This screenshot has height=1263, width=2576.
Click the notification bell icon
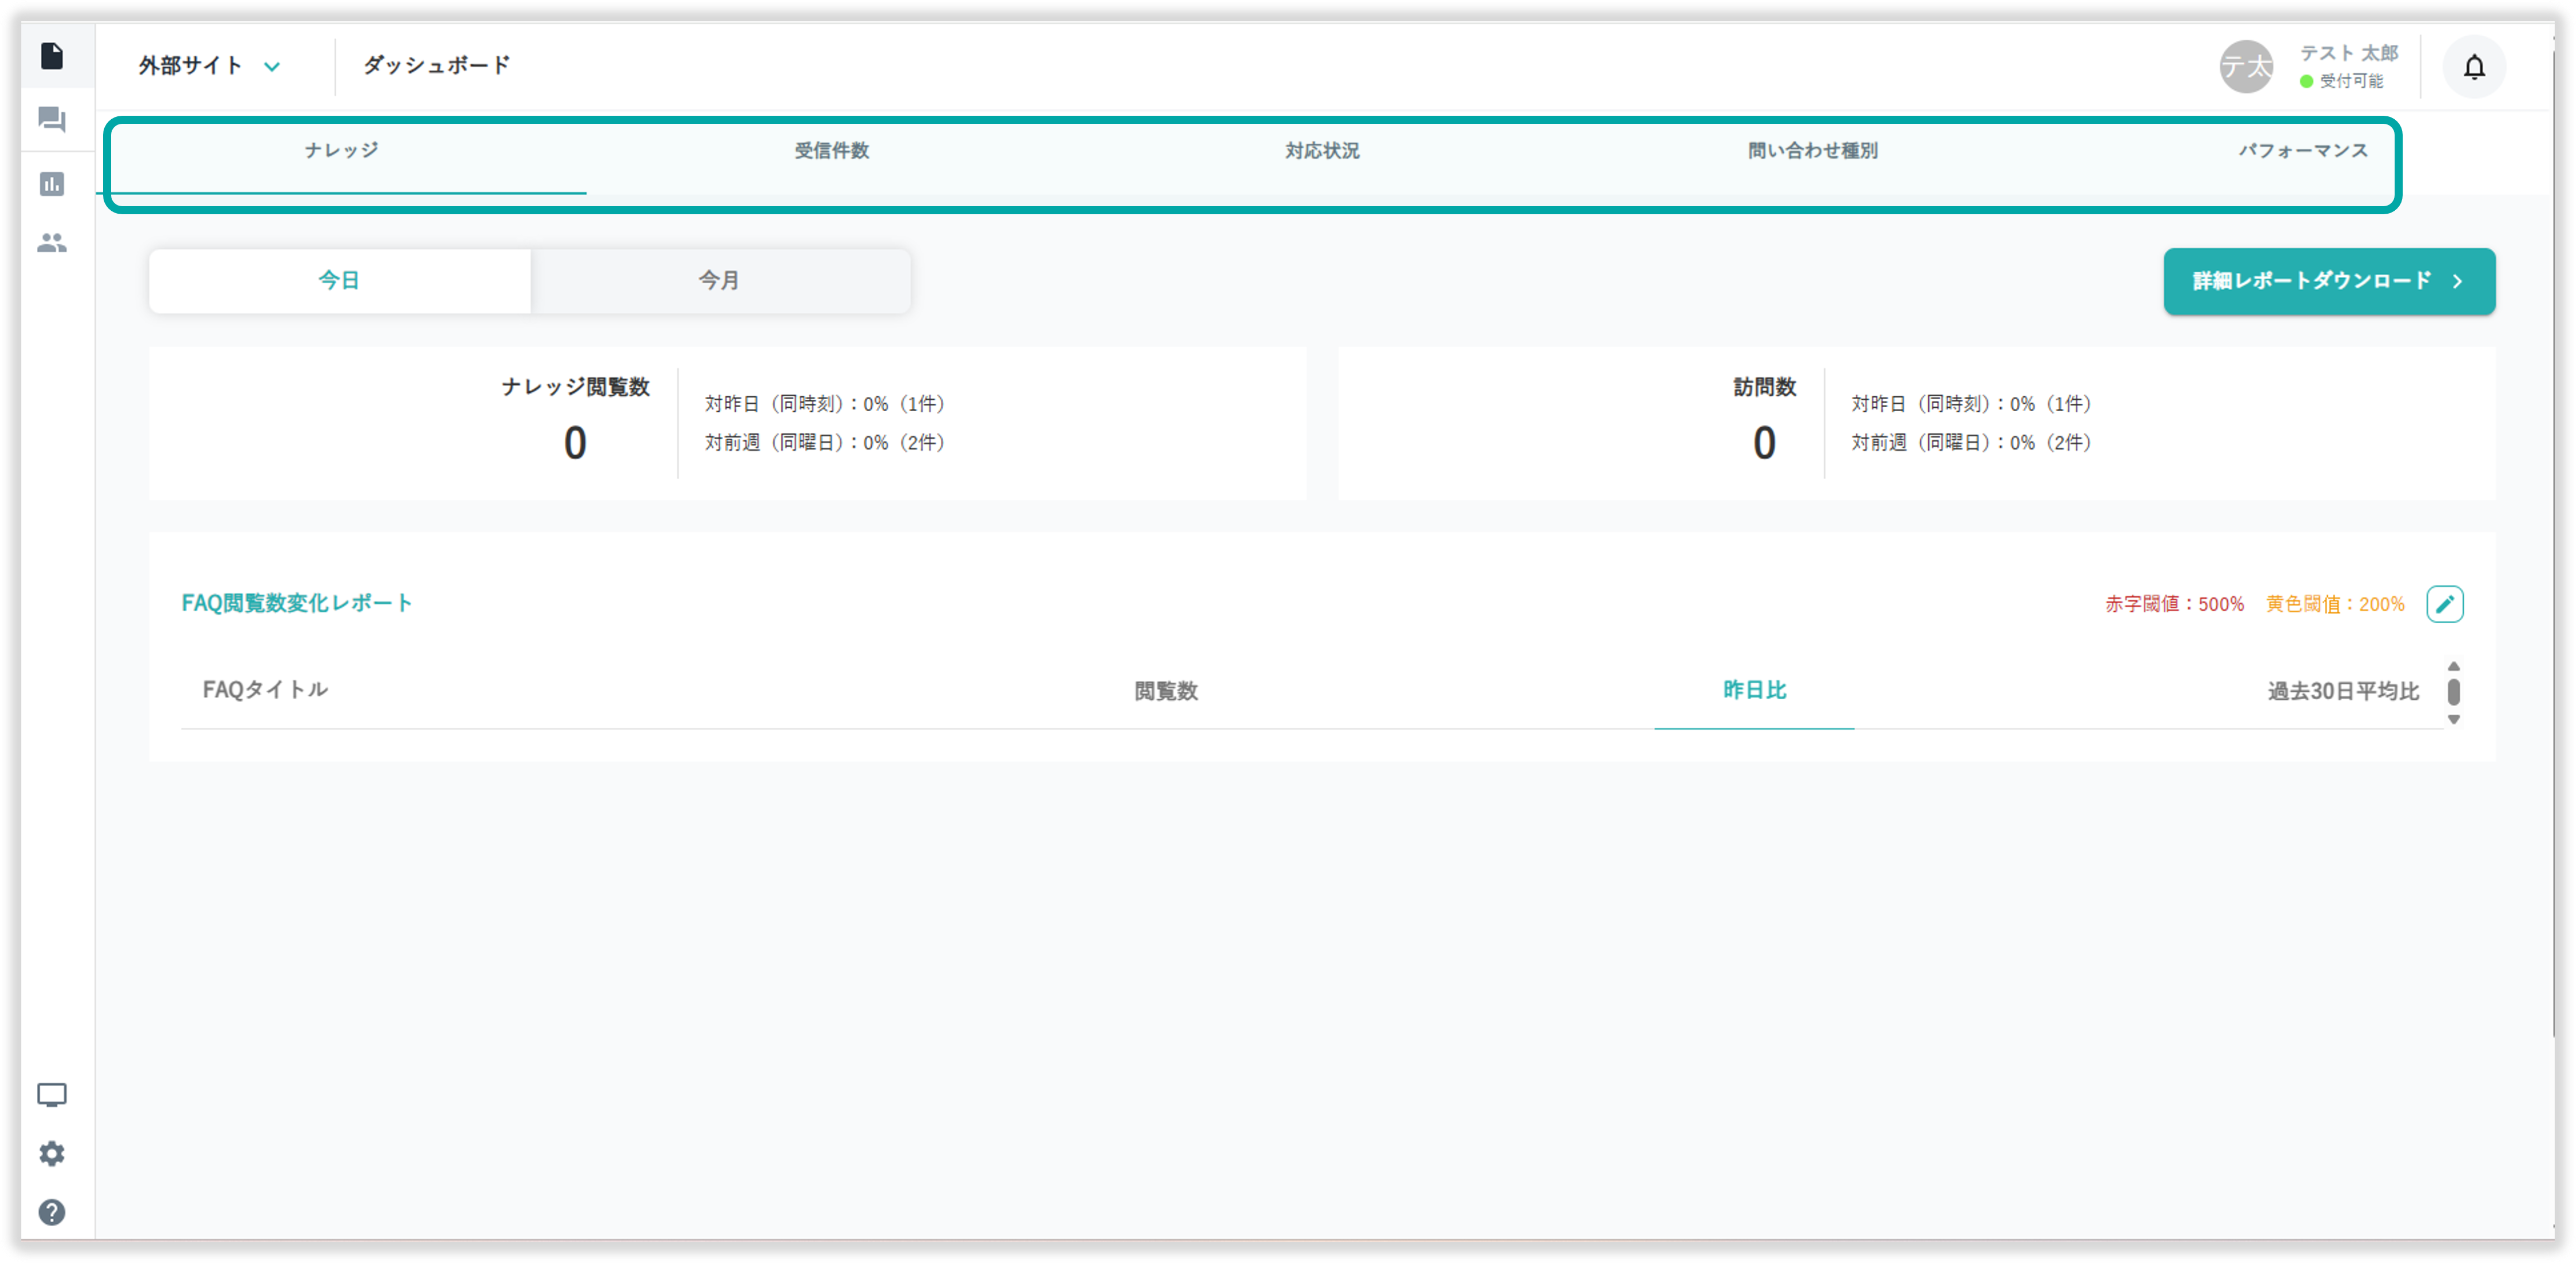coord(2474,67)
